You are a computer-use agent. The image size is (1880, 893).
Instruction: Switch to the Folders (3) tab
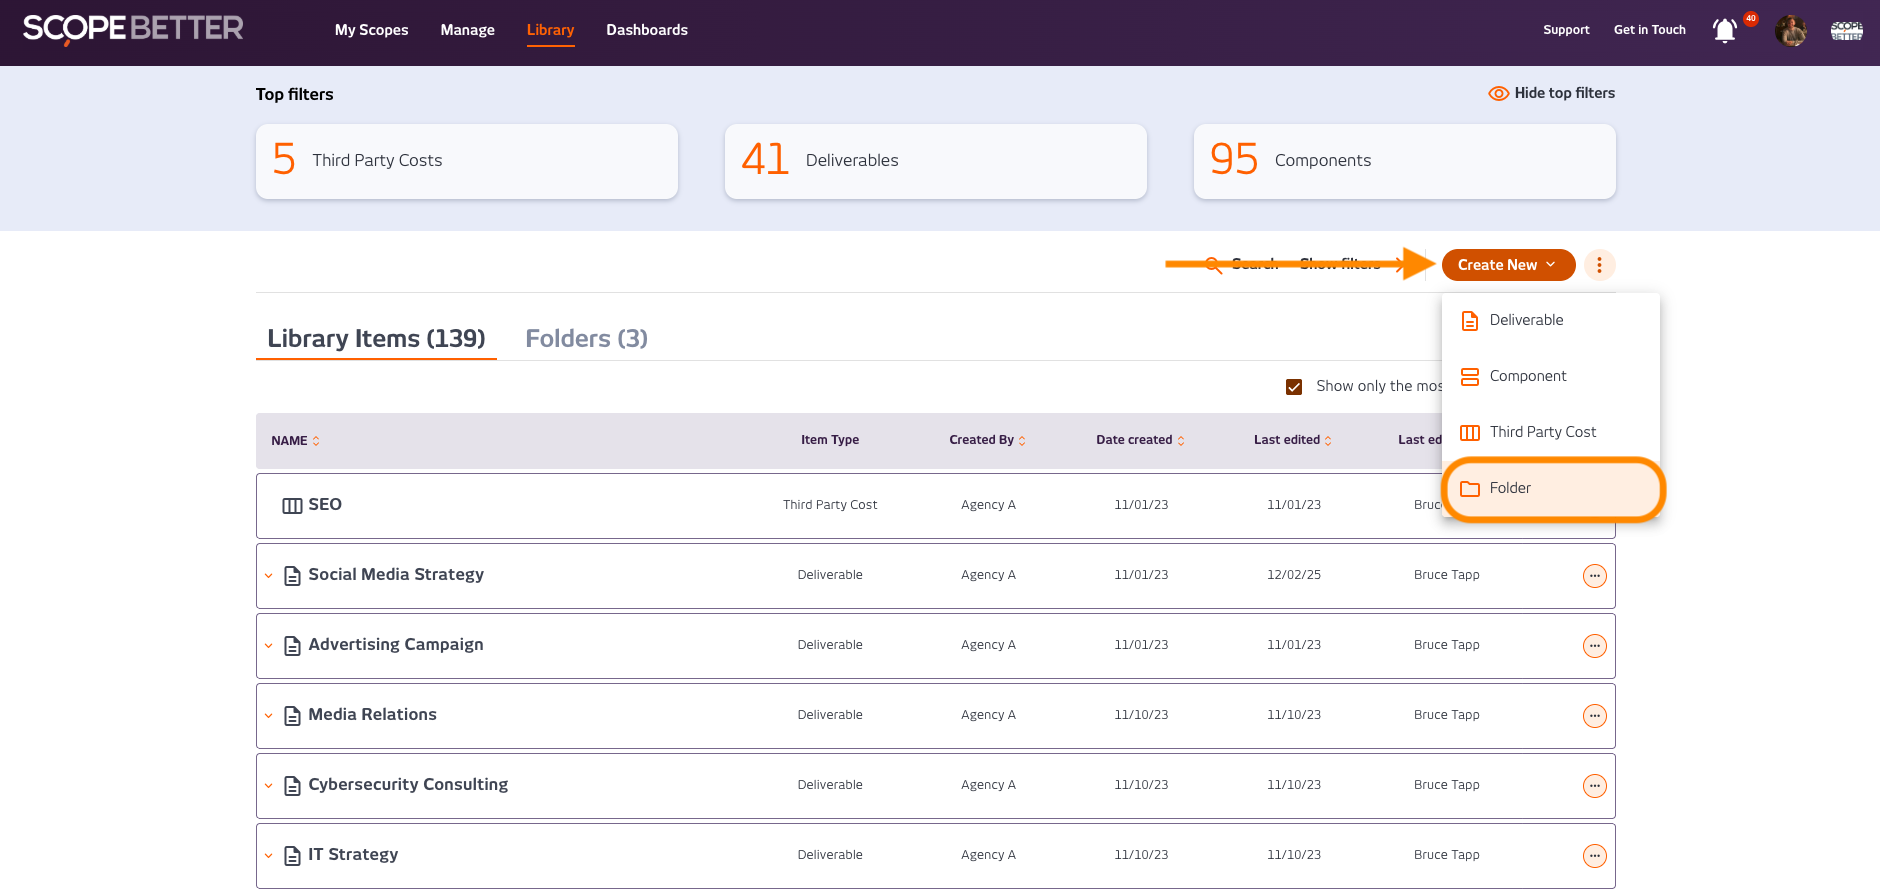pos(586,339)
